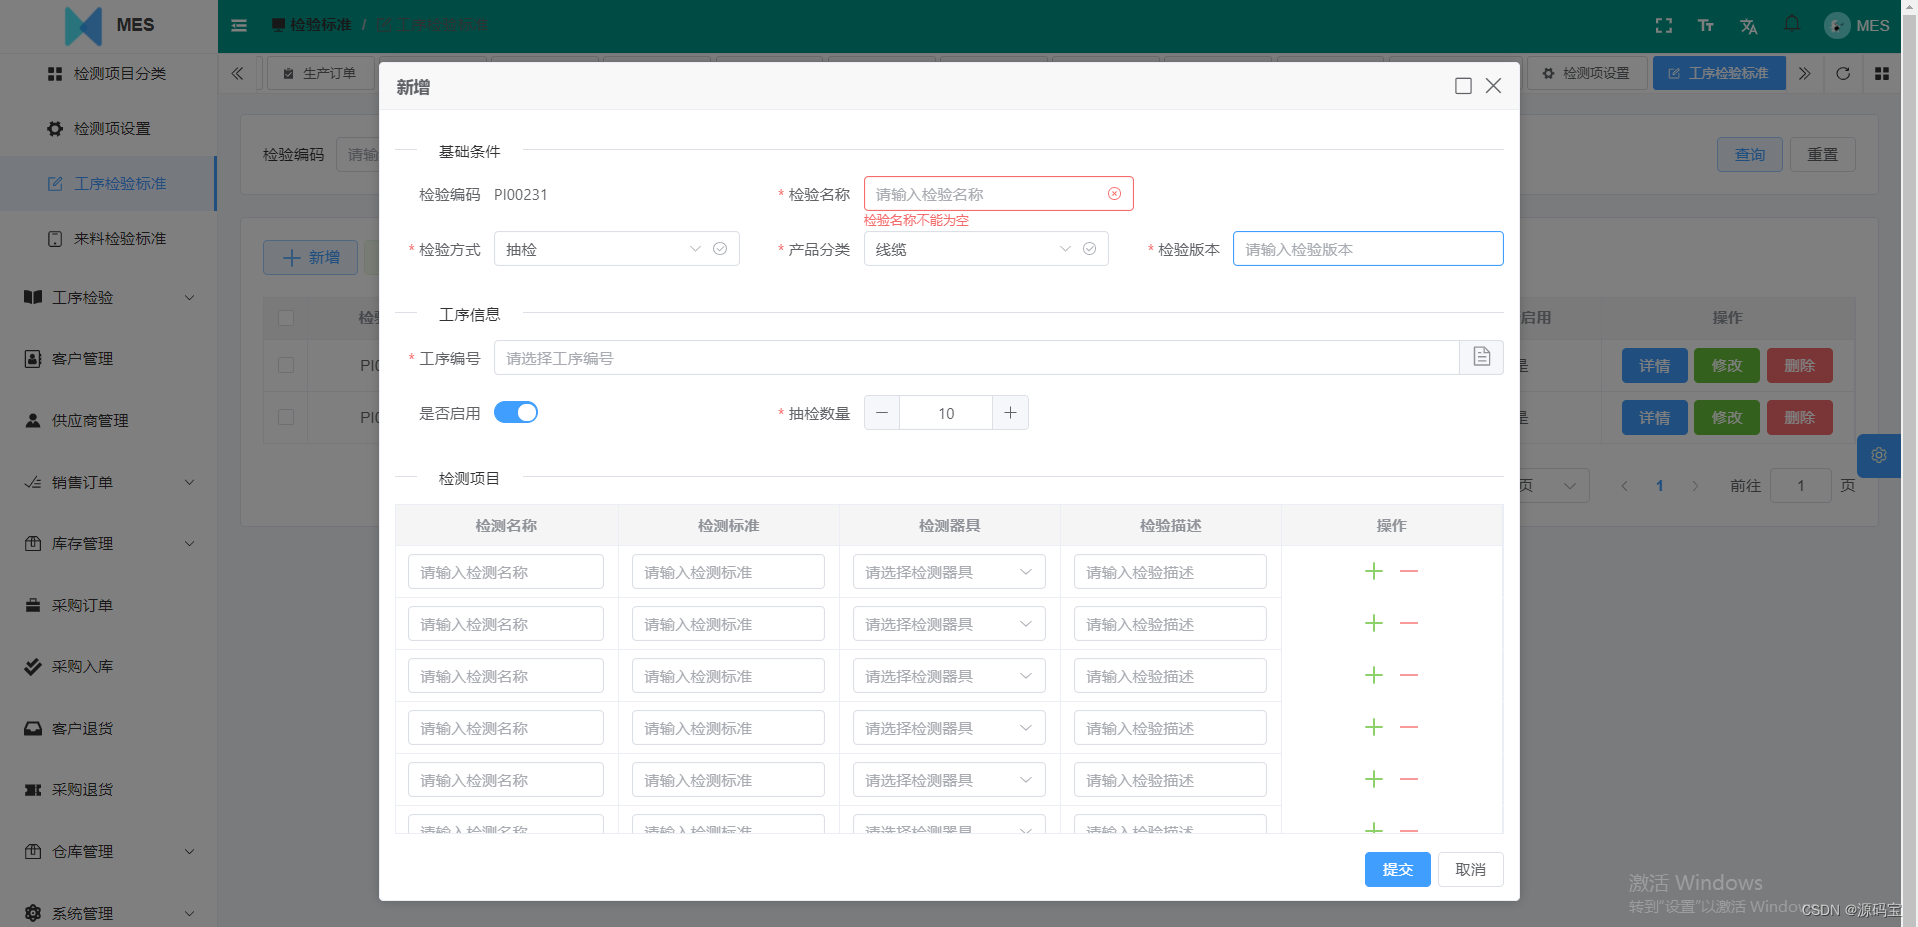Screen dimensions: 1918x927
Task: Click the 前往 page number input field
Action: pyautogui.click(x=1800, y=485)
